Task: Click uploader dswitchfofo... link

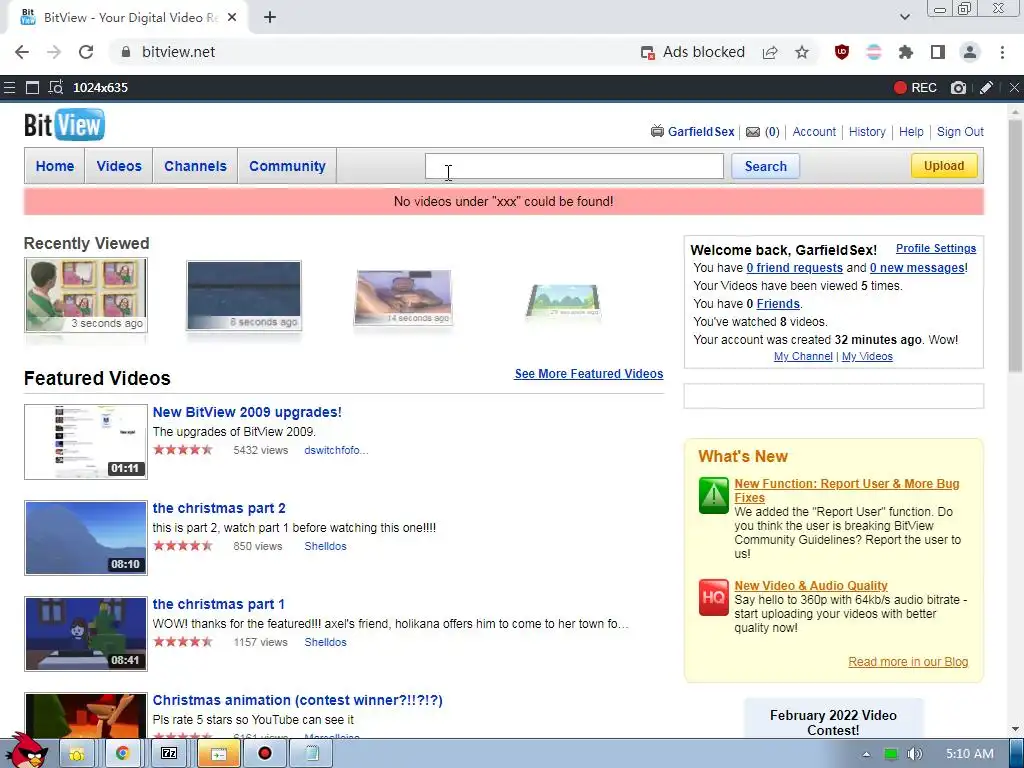Action: point(336,450)
